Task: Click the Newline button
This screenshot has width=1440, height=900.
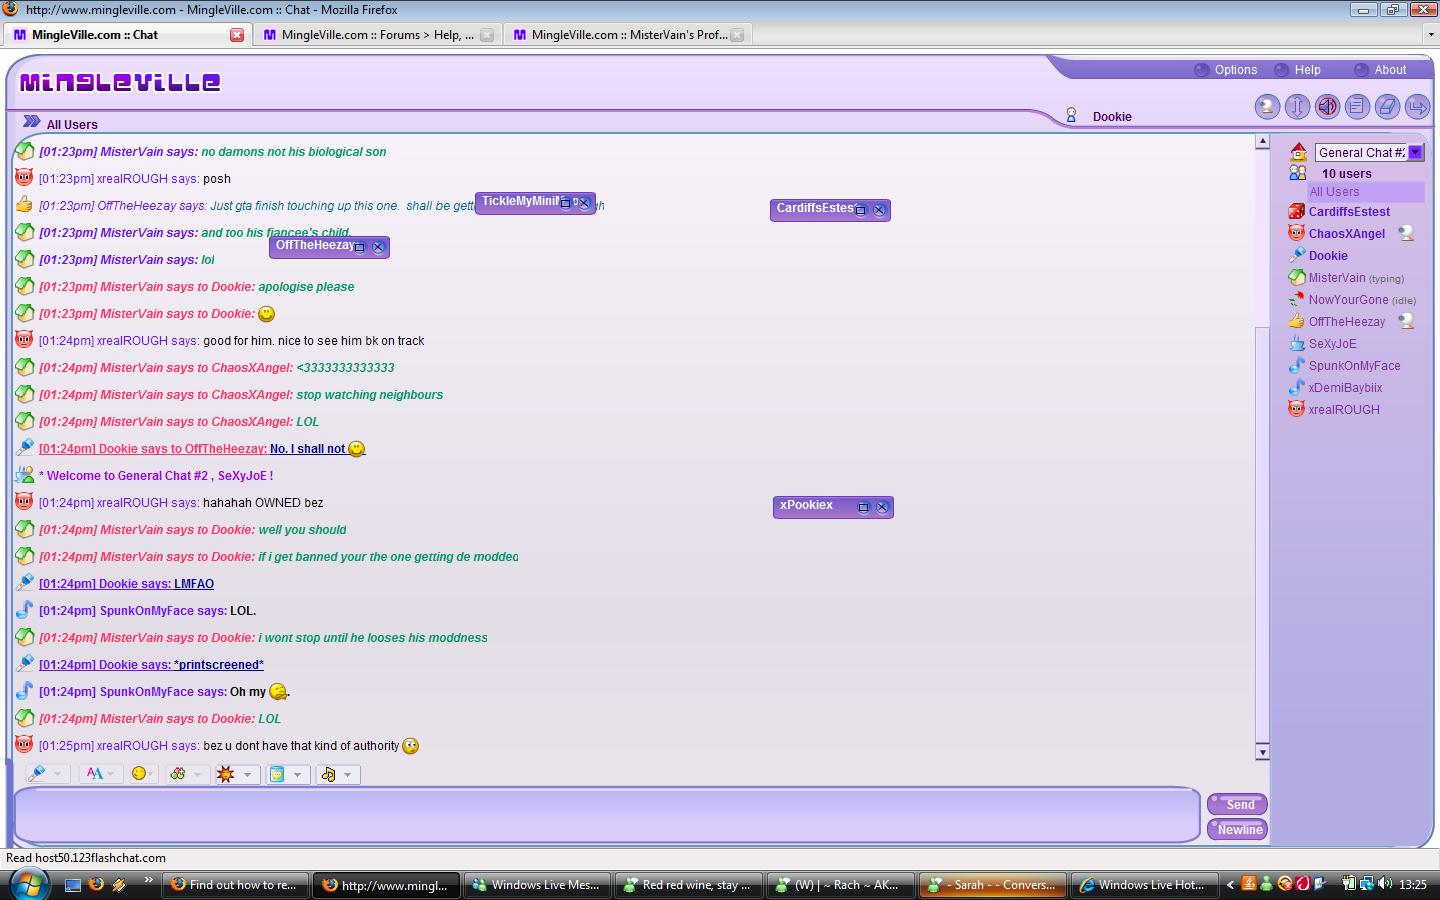Action: click(x=1238, y=830)
